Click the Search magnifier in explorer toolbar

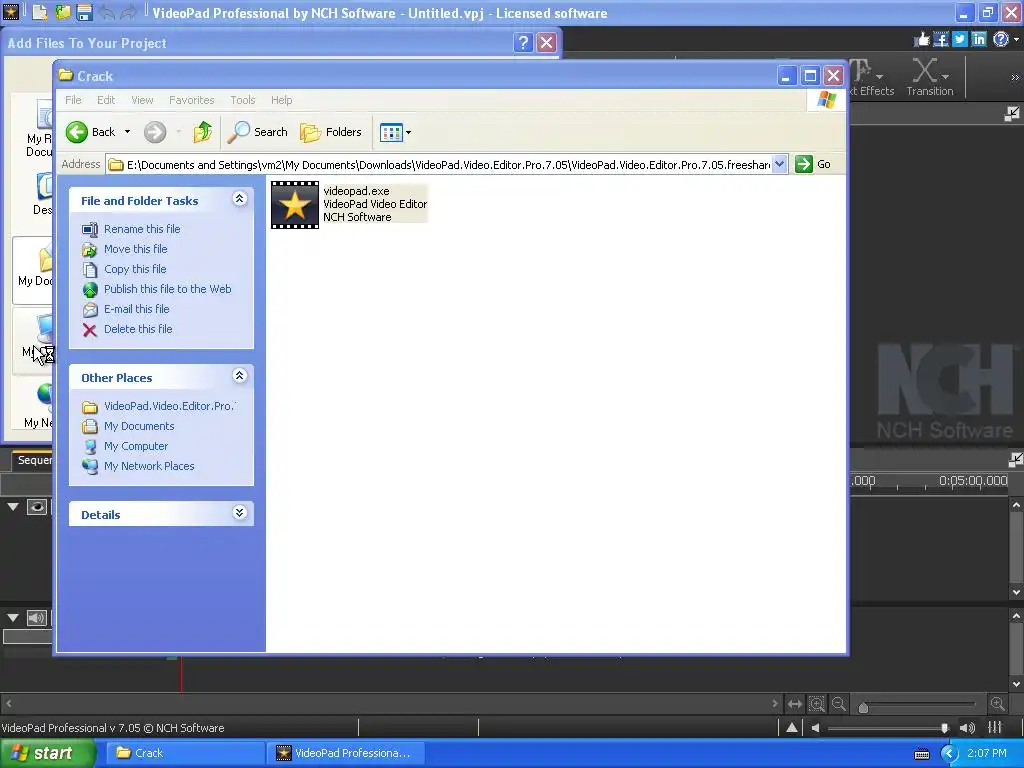click(257, 132)
